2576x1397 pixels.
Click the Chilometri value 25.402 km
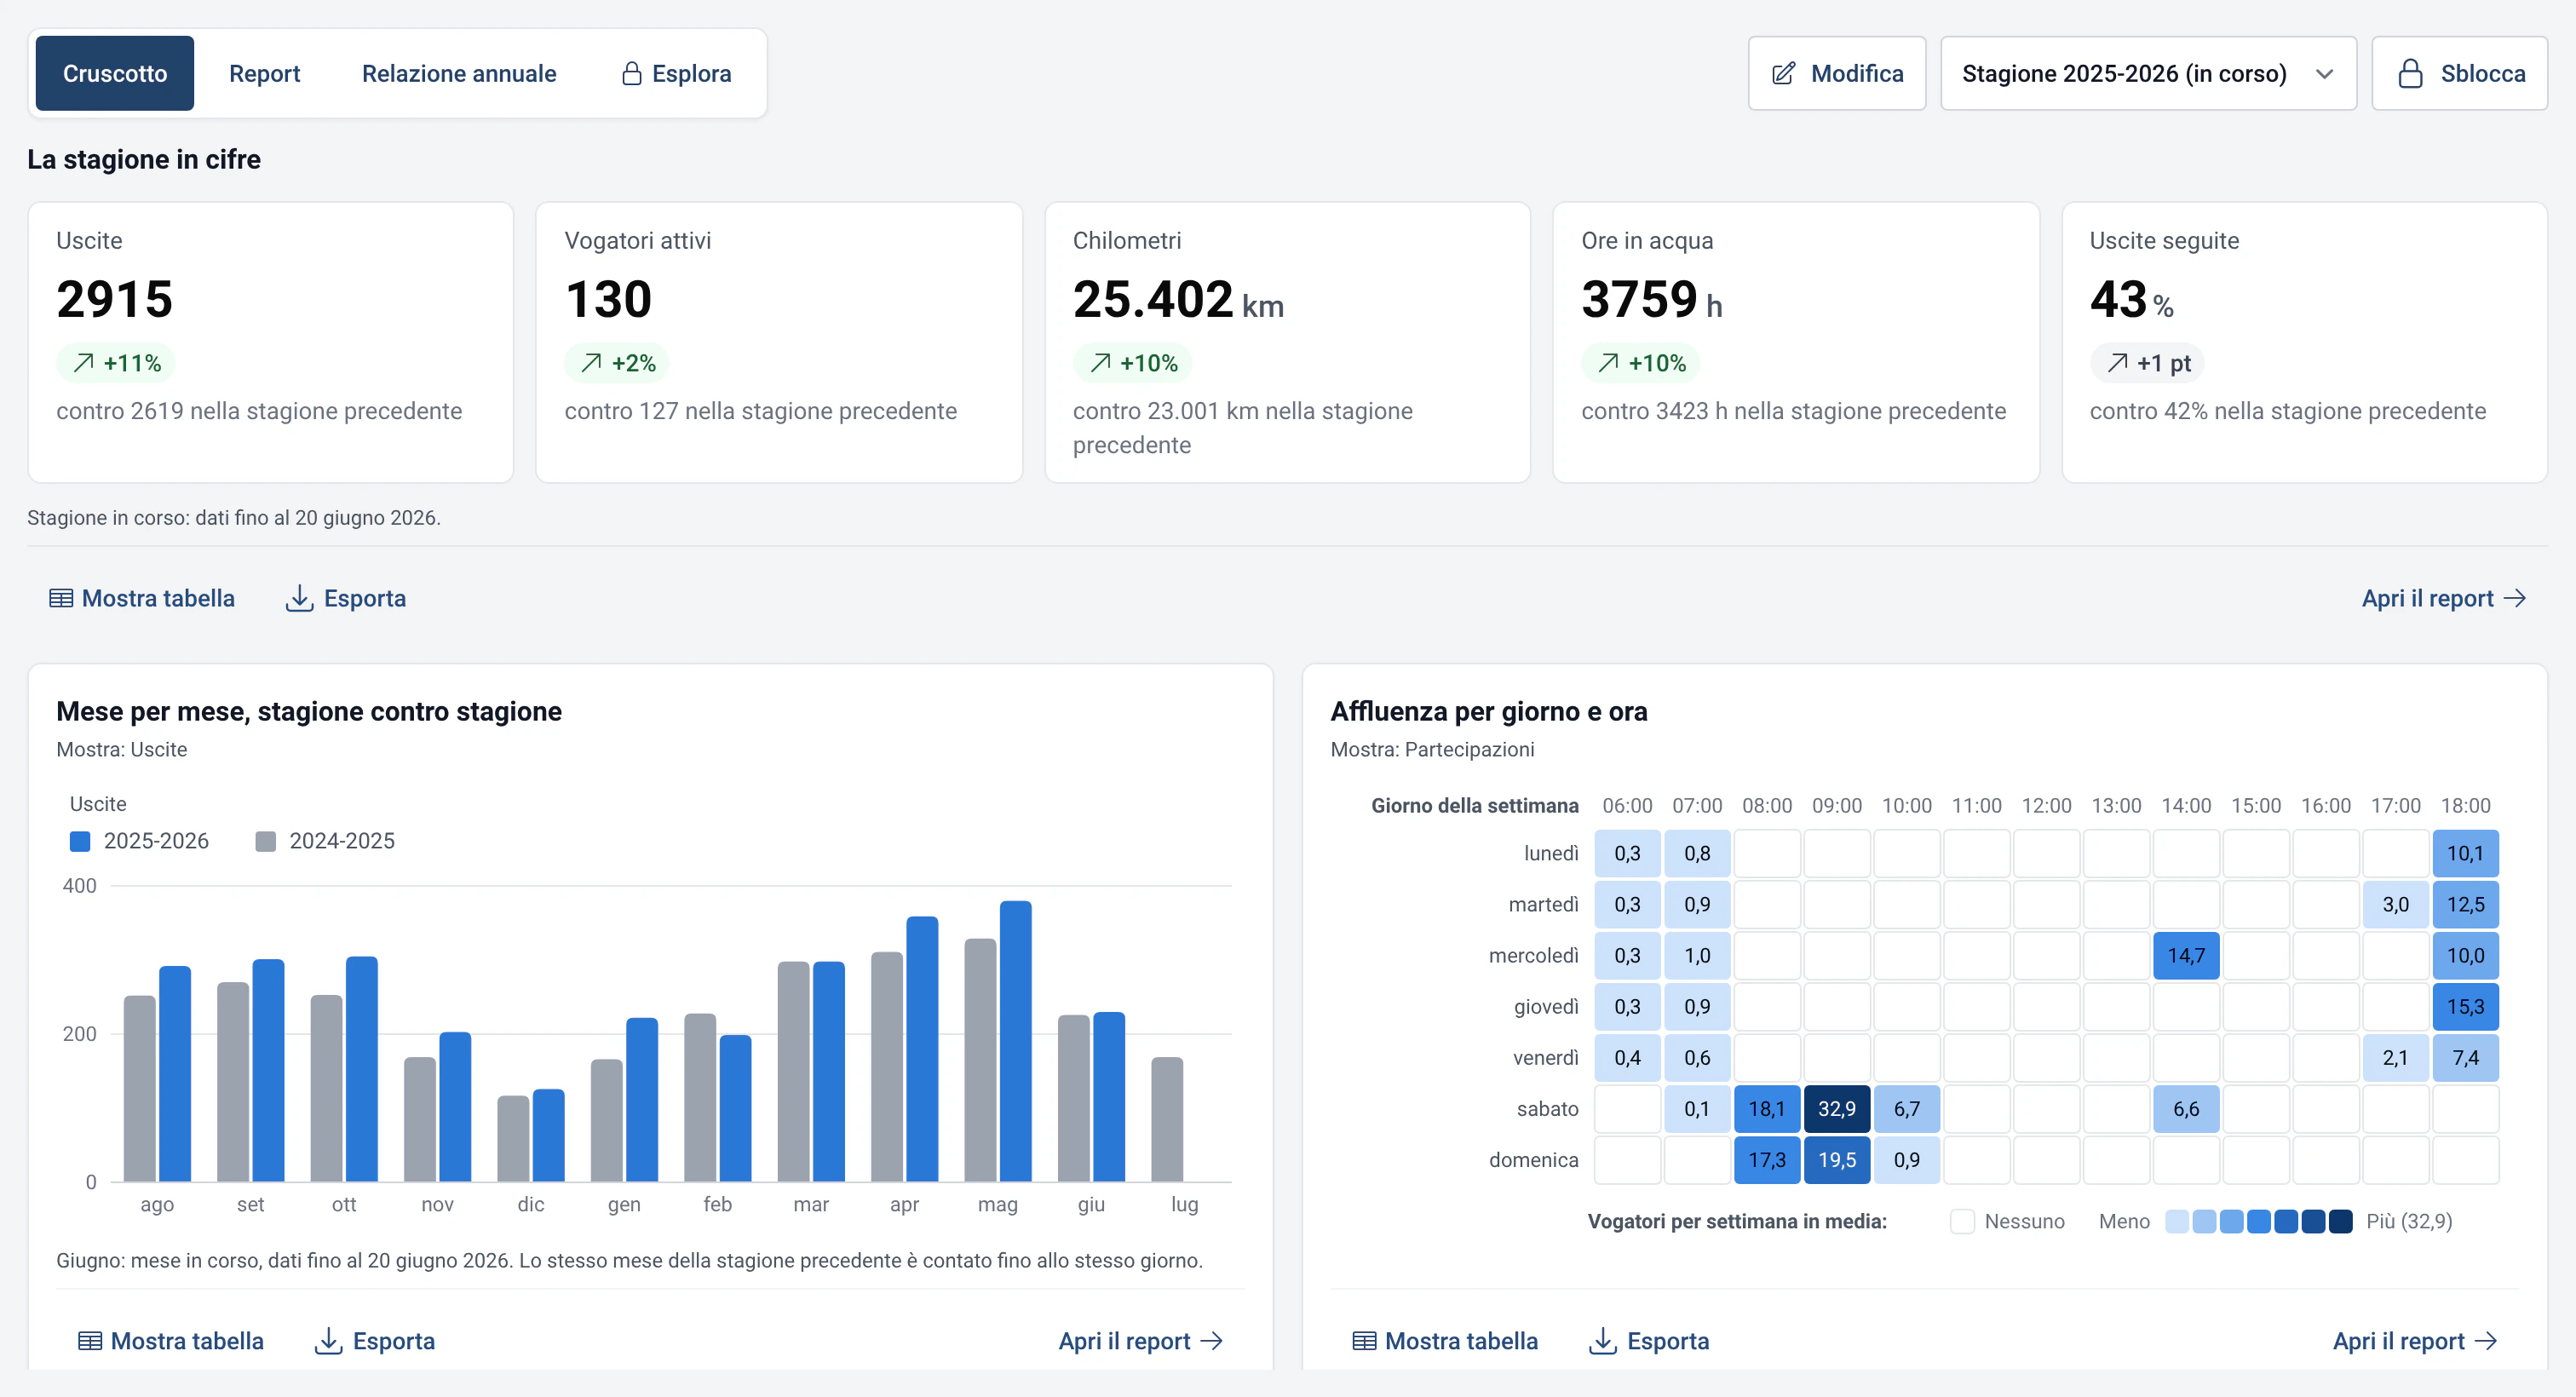(x=1178, y=299)
